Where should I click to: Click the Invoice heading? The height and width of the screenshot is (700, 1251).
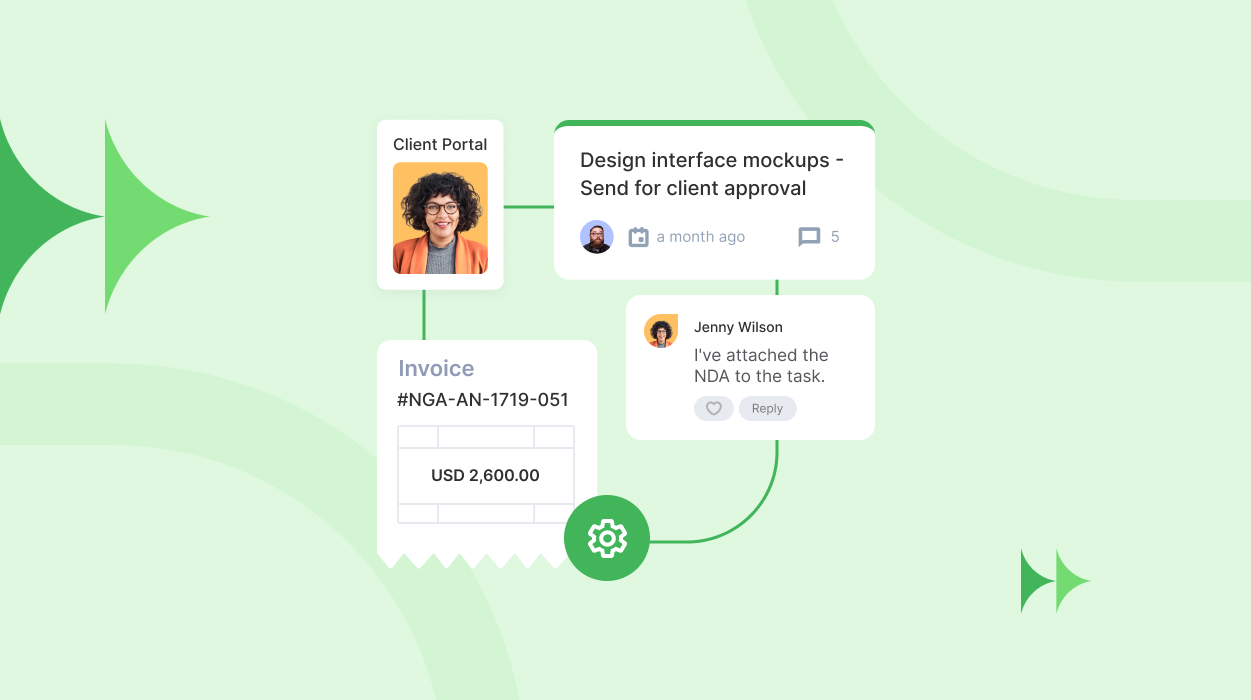(x=436, y=368)
